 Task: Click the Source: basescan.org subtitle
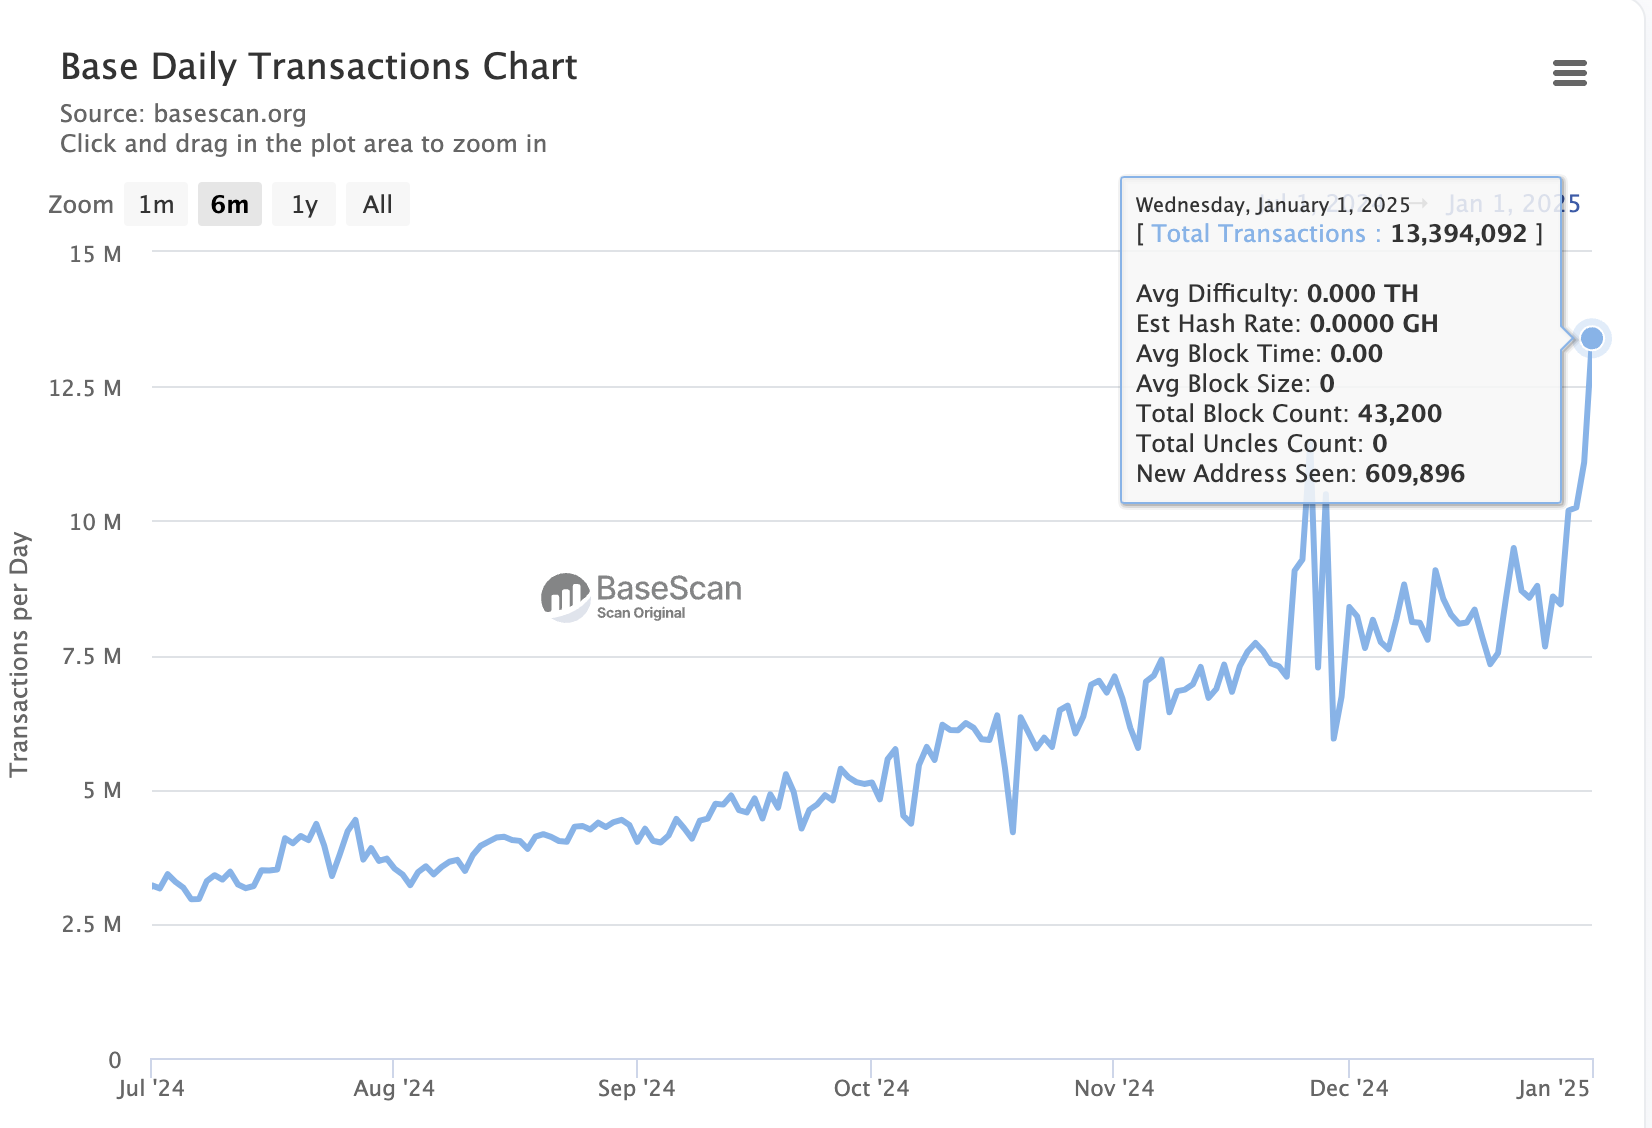pos(183,113)
